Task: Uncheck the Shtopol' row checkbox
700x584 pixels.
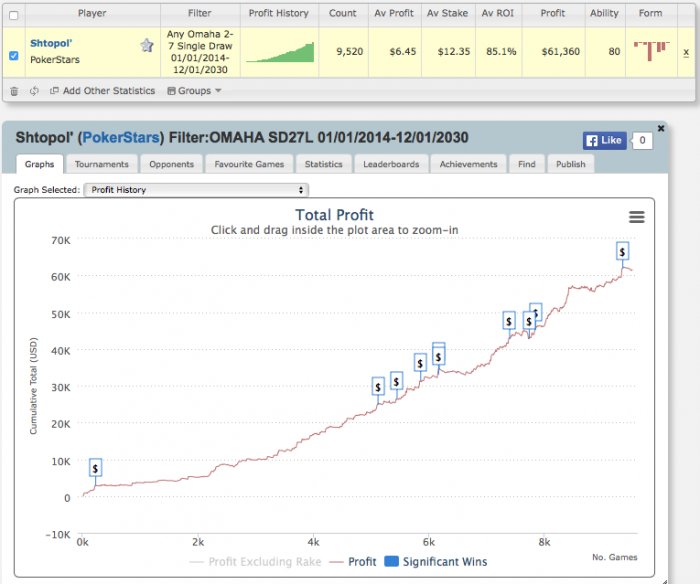Action: 13,56
